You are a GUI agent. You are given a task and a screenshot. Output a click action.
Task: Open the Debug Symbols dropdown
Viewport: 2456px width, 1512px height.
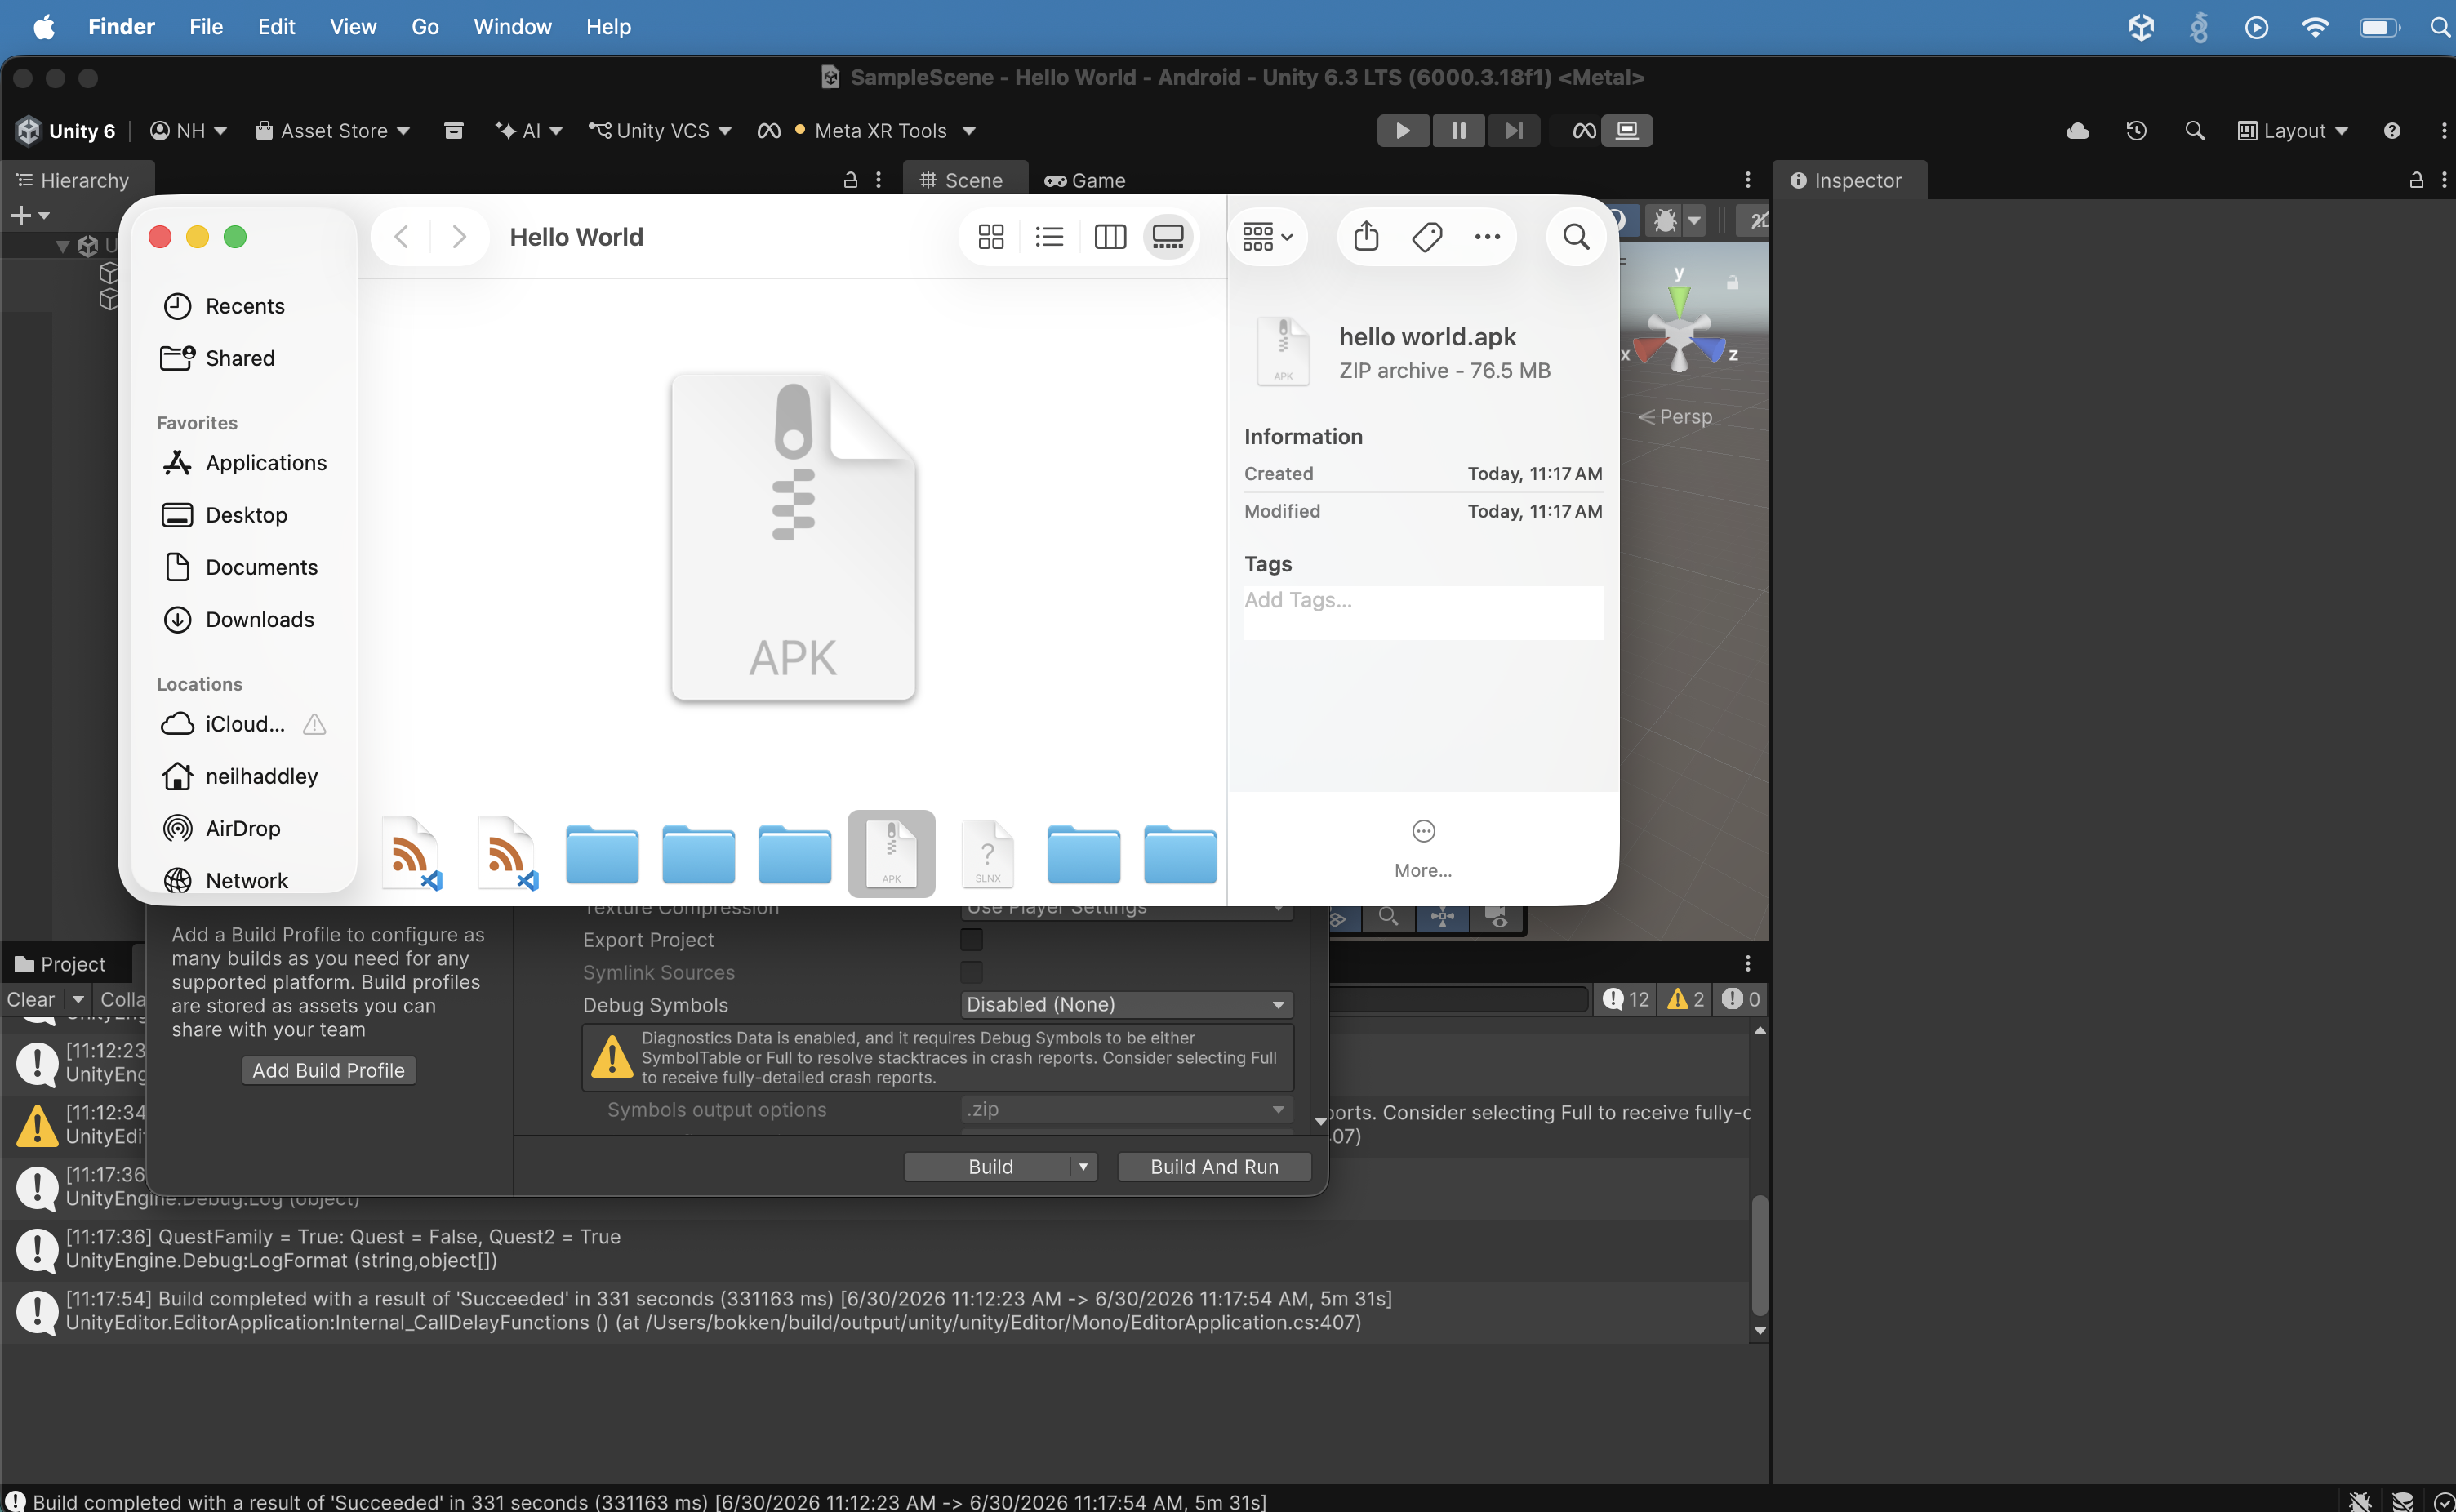point(1126,1004)
